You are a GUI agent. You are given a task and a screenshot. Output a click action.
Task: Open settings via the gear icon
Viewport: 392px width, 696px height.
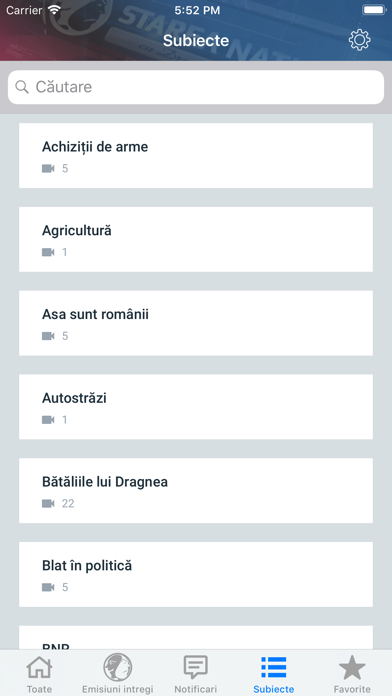[x=359, y=40]
